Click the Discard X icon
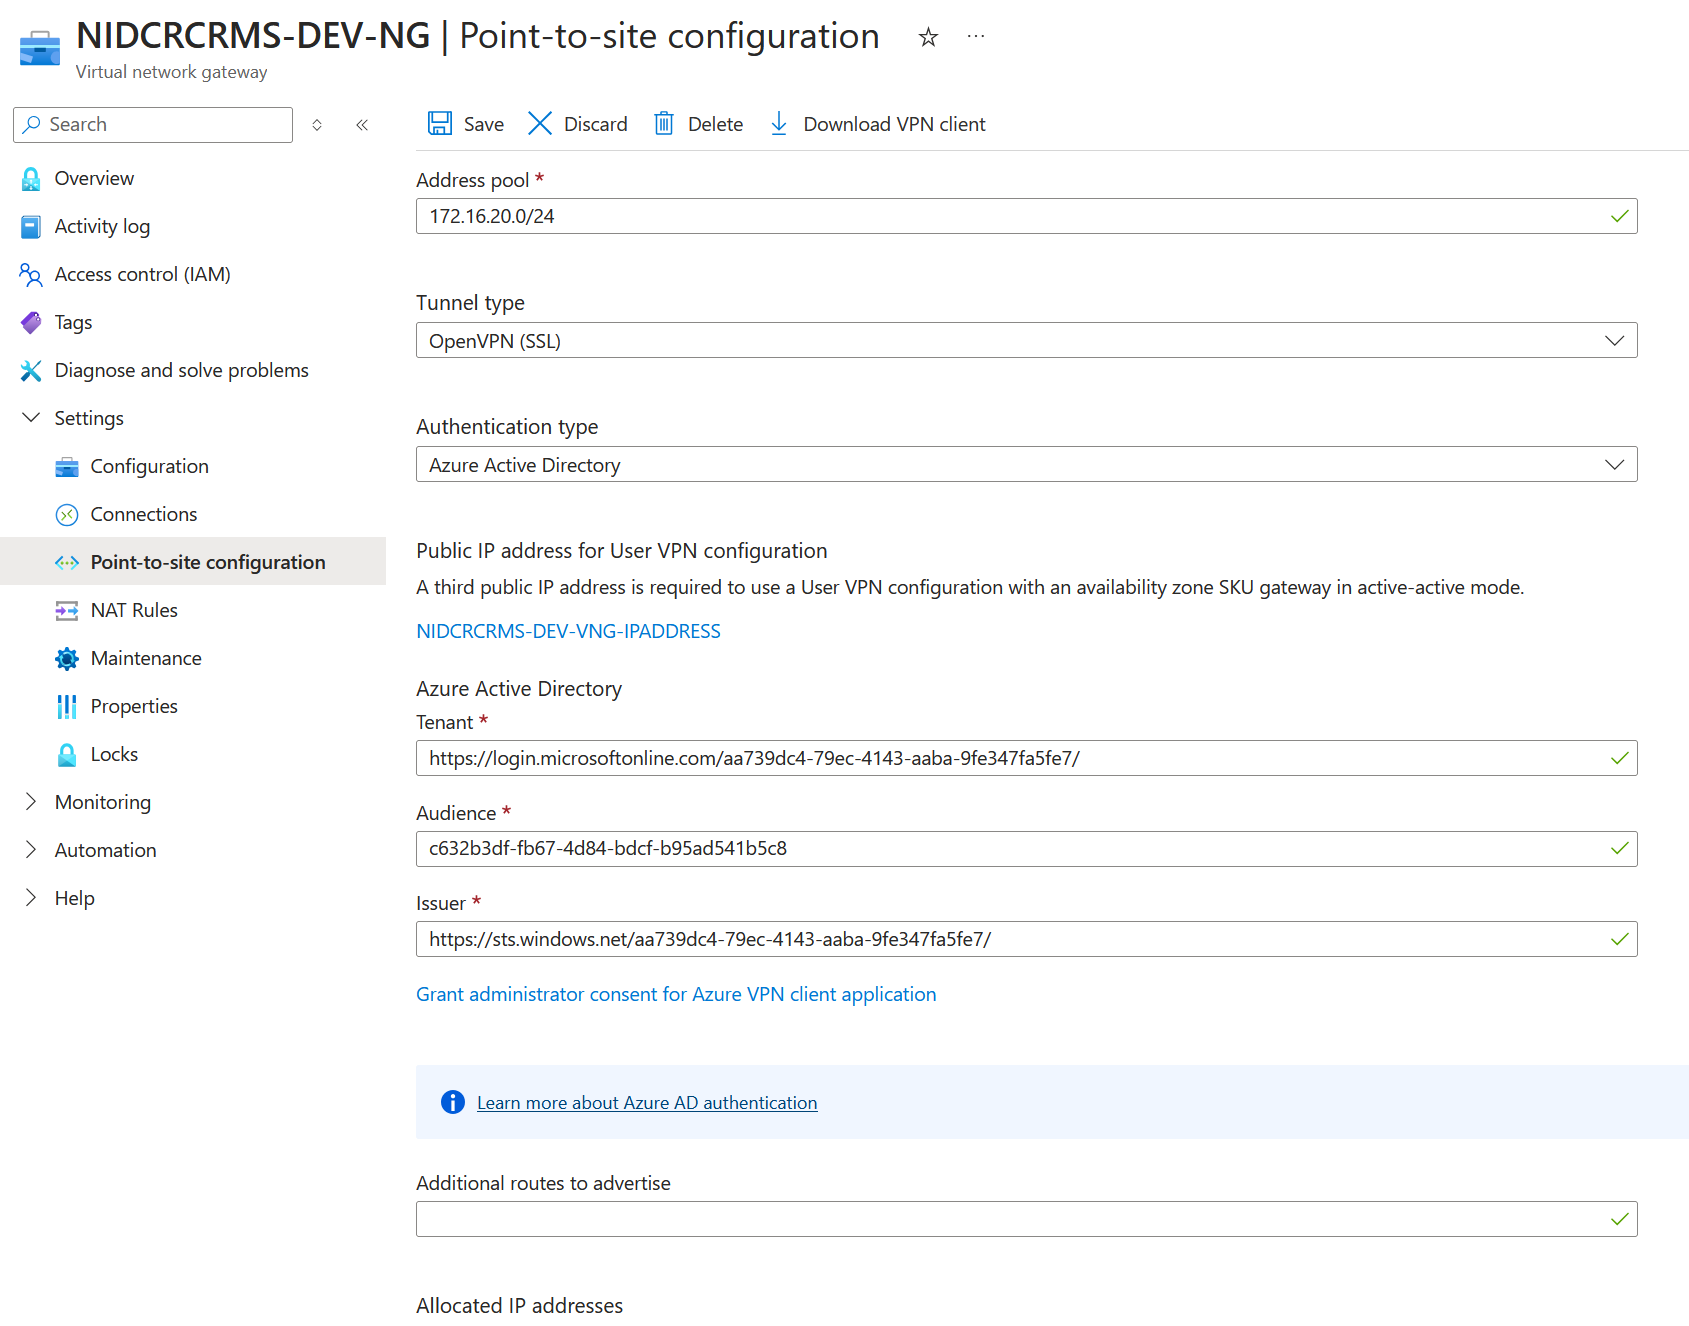The width and height of the screenshot is (1689, 1326). point(540,124)
